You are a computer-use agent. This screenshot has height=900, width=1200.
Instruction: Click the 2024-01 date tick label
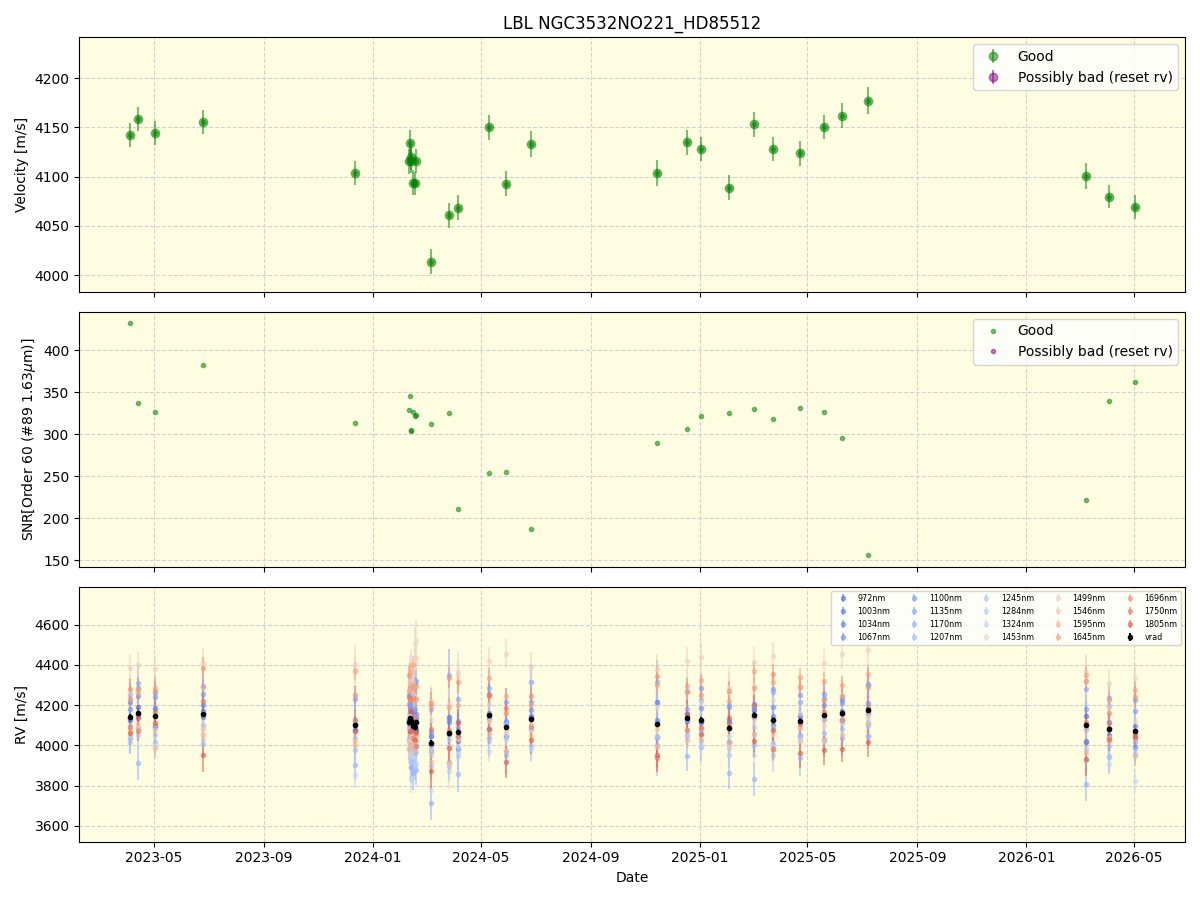pos(373,857)
